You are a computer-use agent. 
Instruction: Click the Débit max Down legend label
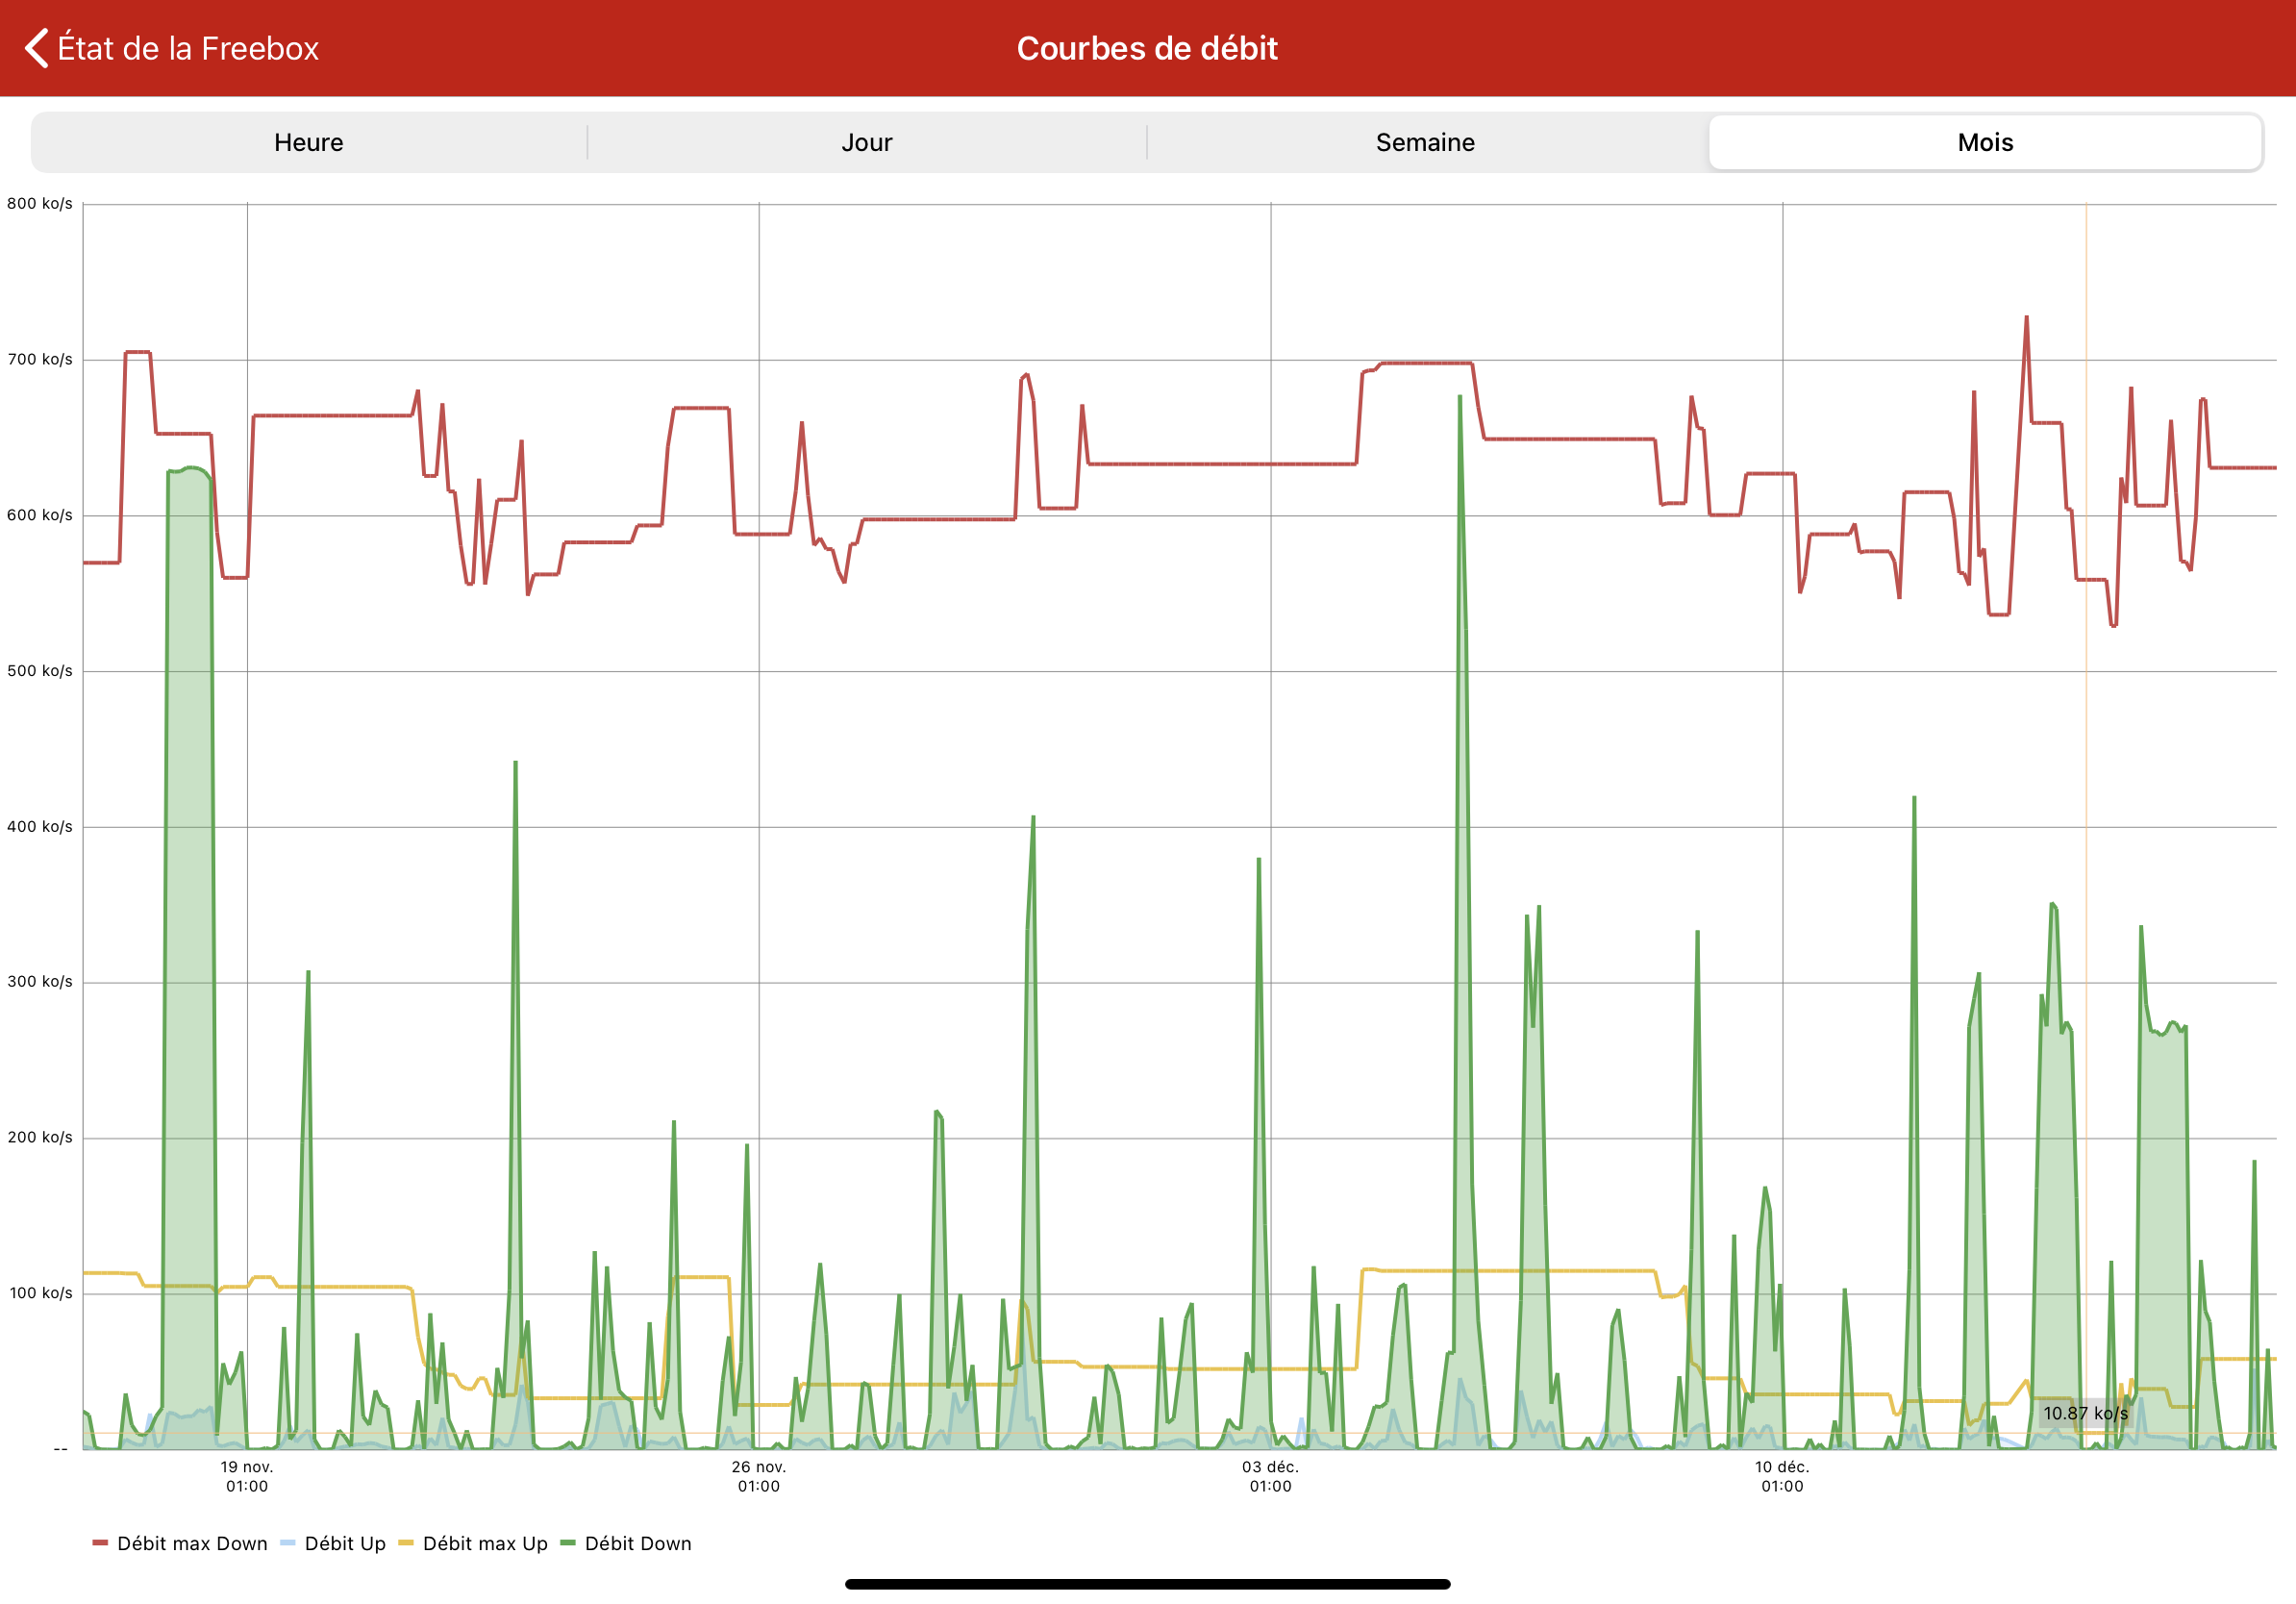[192, 1543]
